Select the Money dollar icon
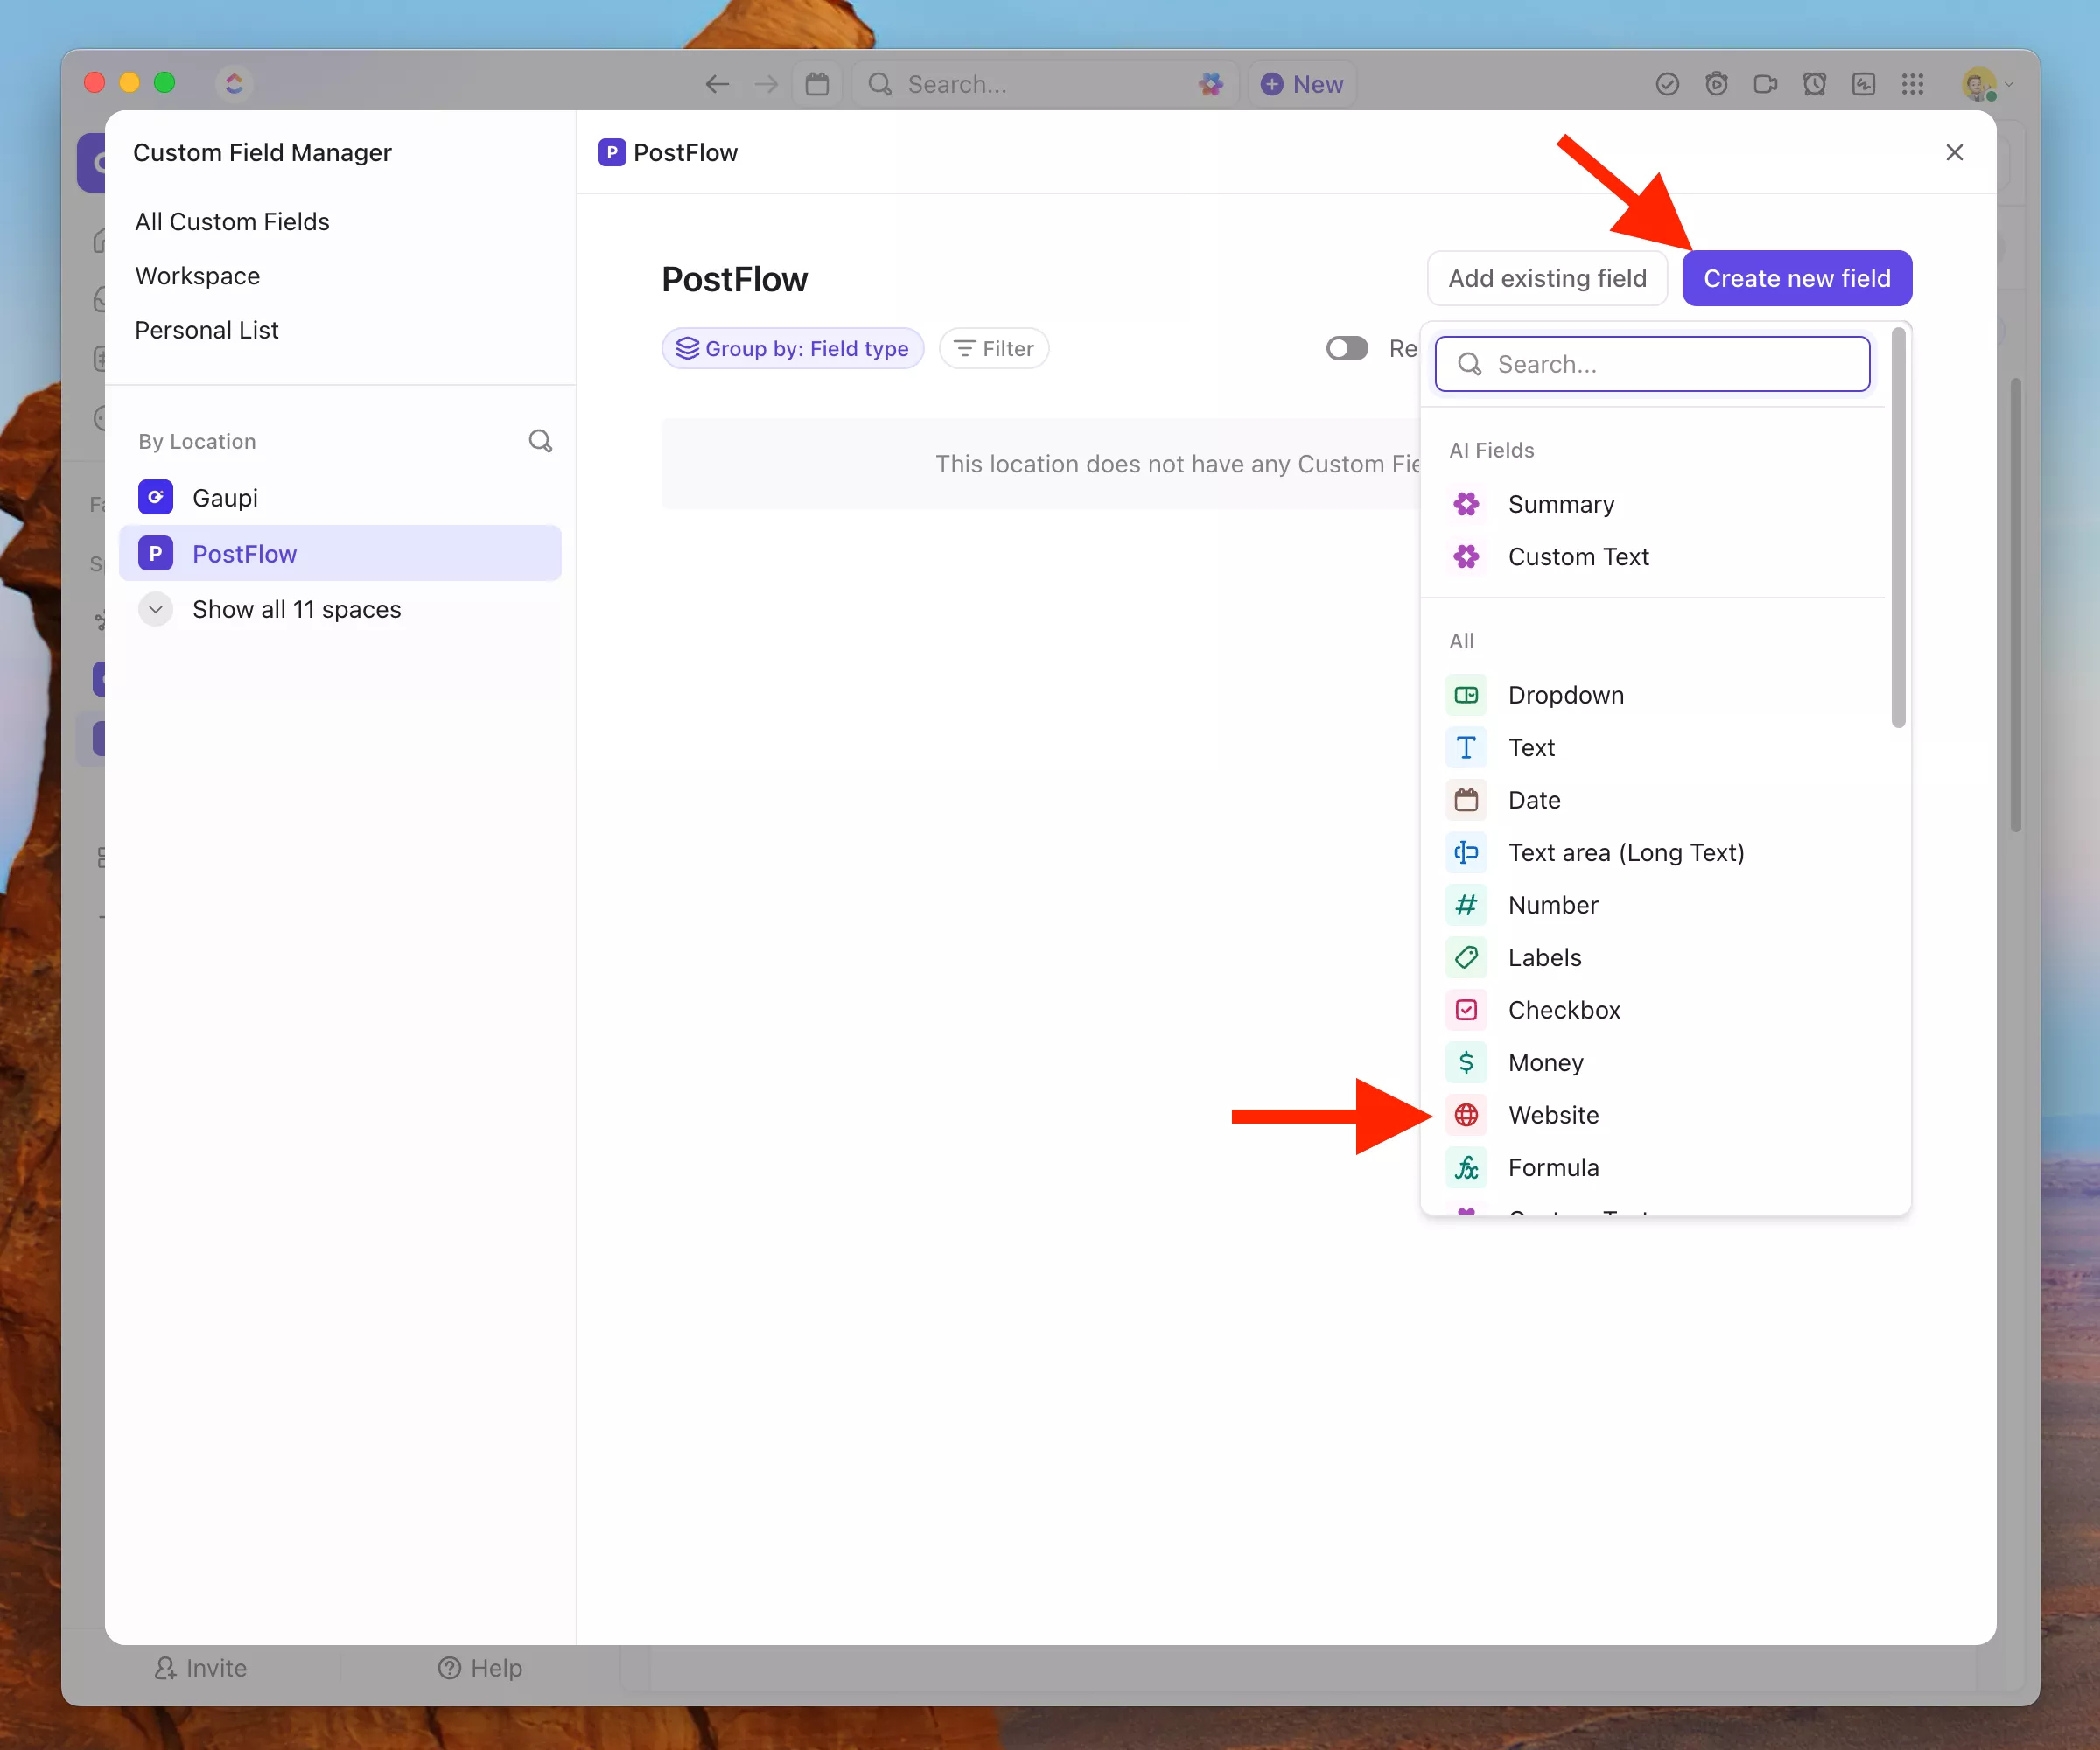The image size is (2100, 1750). point(1466,1062)
